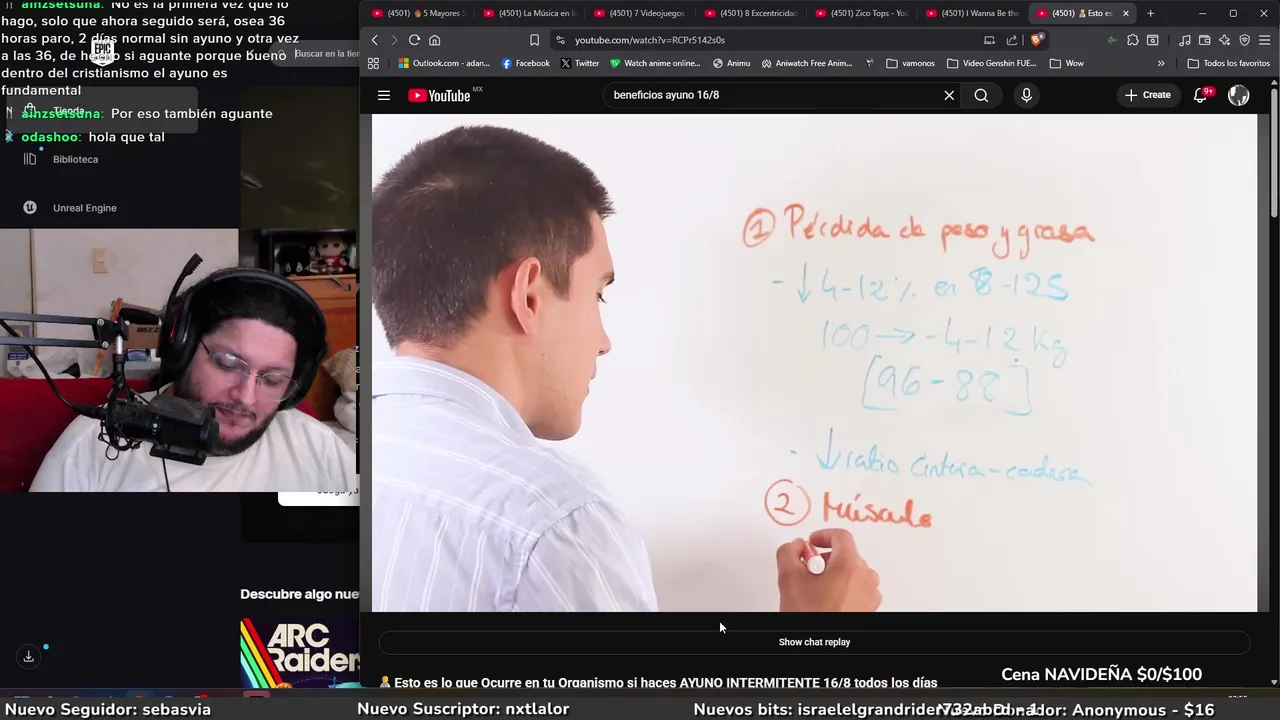1280x720 pixels.
Task: Bookmark this page with the bookmark icon
Action: click(534, 40)
